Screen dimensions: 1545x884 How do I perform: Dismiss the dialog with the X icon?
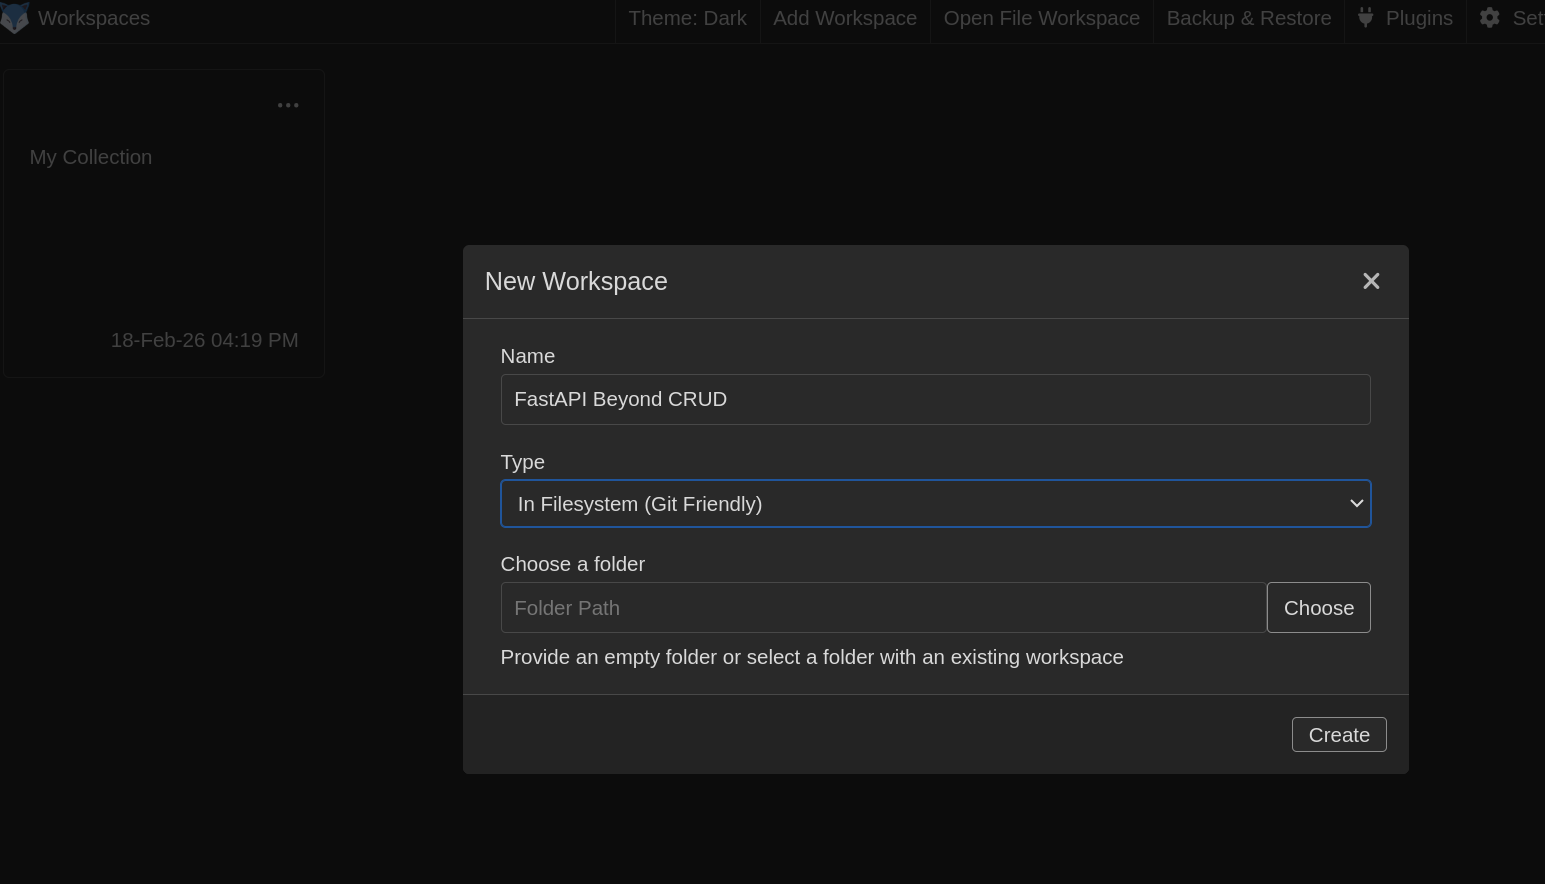1371,281
